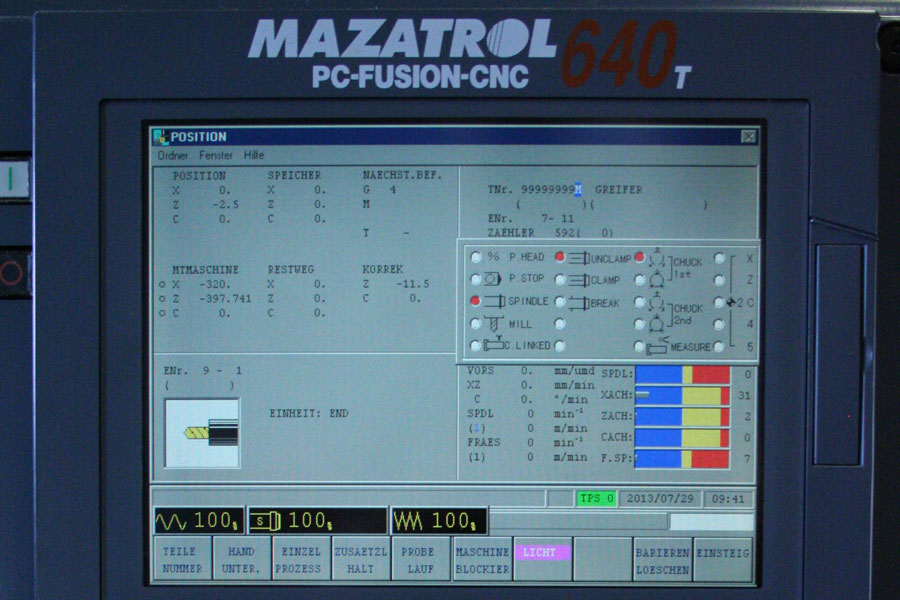The height and width of the screenshot is (600, 900).
Task: Click the CLAMP icon
Action: click(578, 280)
